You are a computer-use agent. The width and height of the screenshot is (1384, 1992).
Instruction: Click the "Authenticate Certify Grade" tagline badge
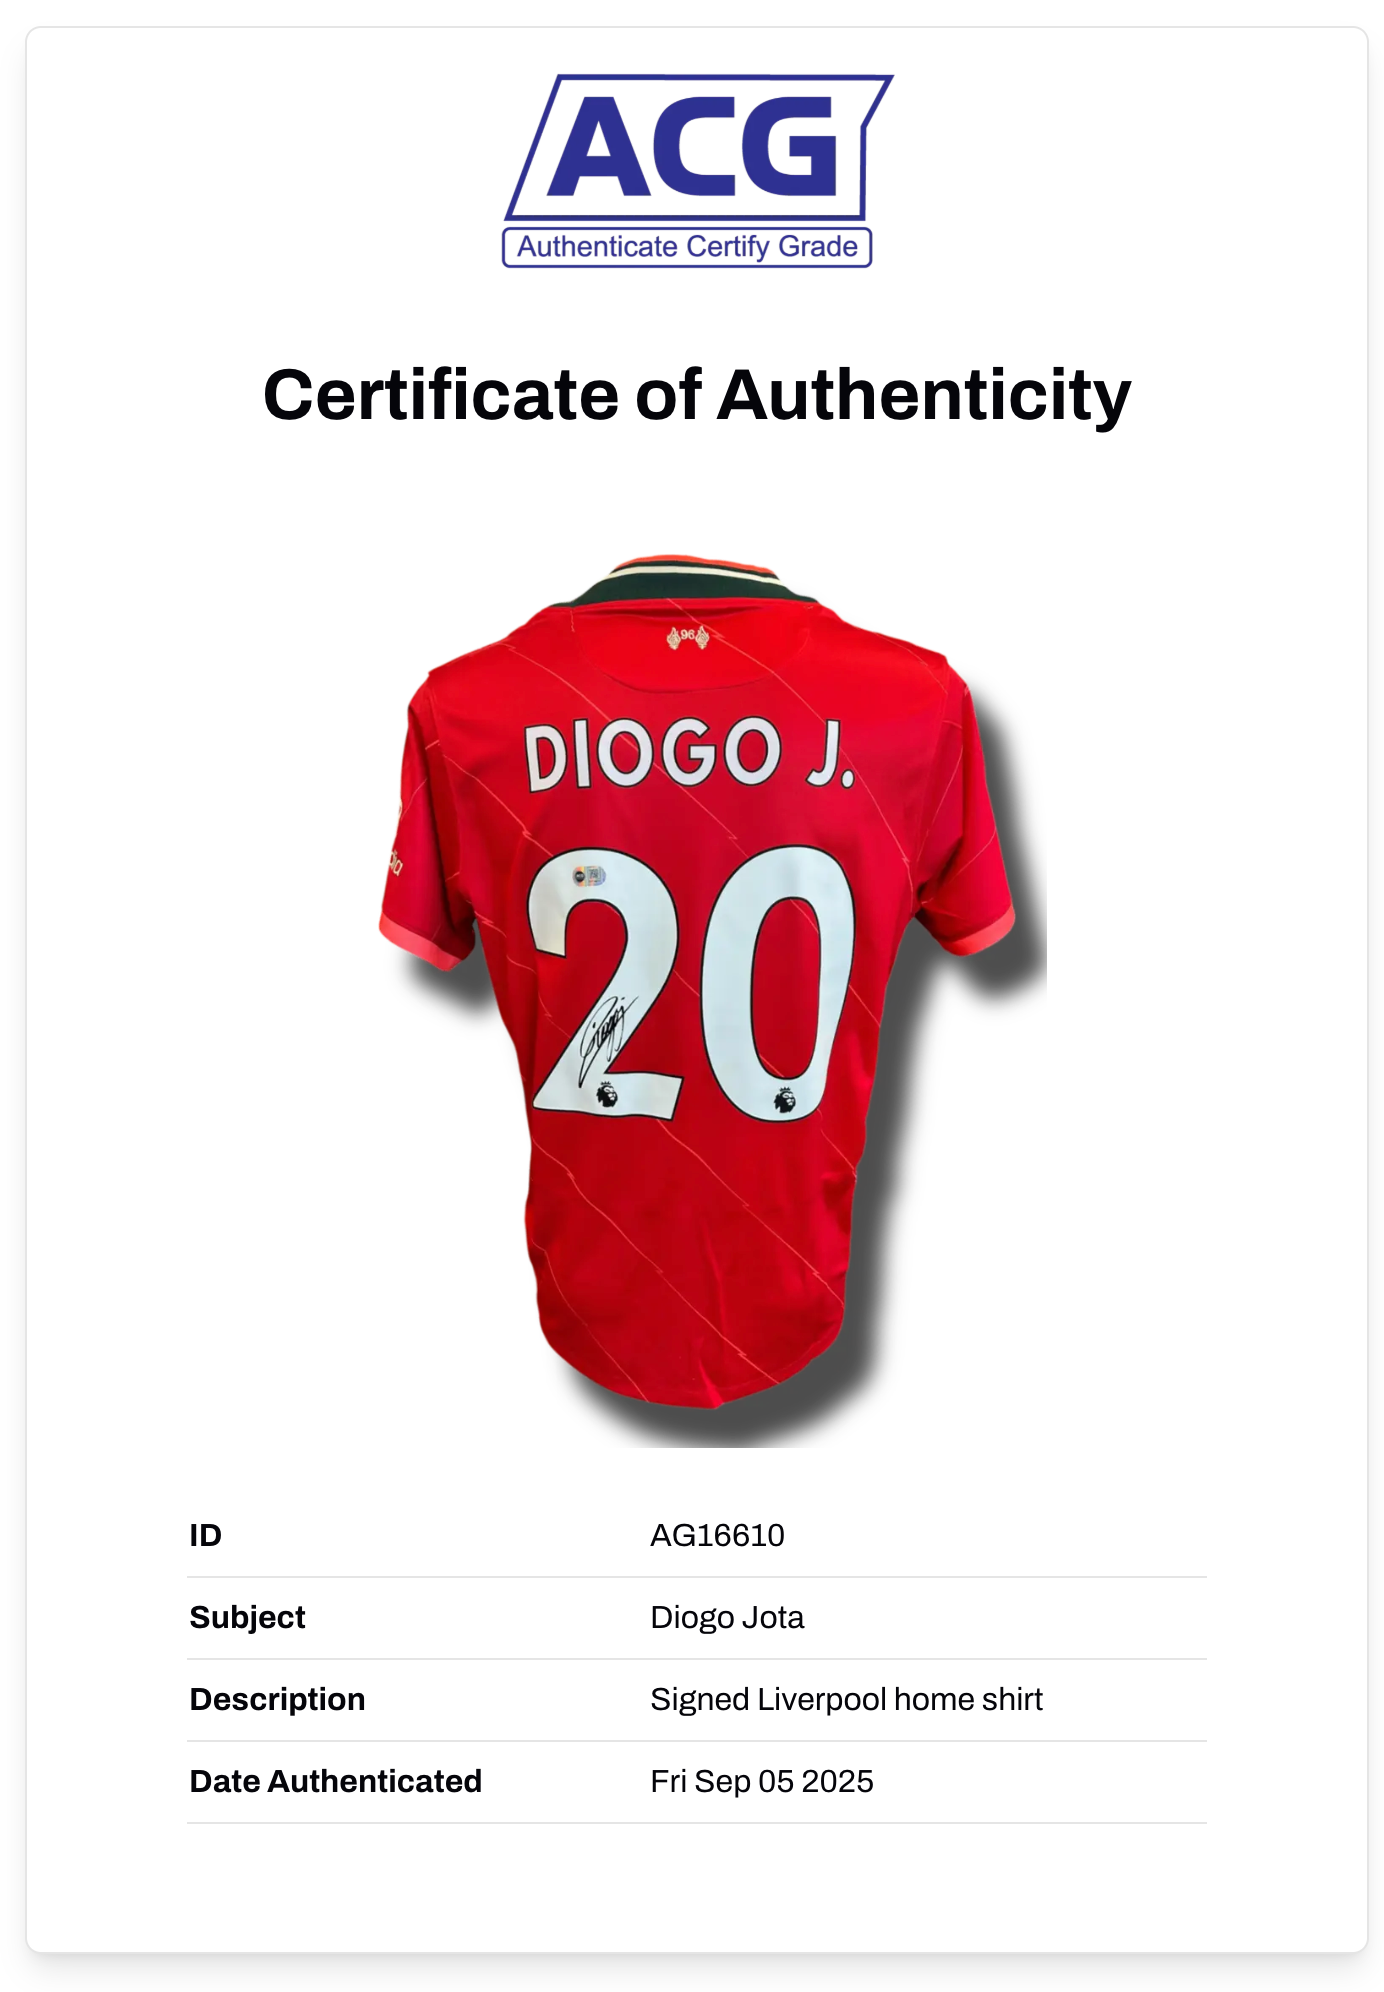click(x=687, y=247)
